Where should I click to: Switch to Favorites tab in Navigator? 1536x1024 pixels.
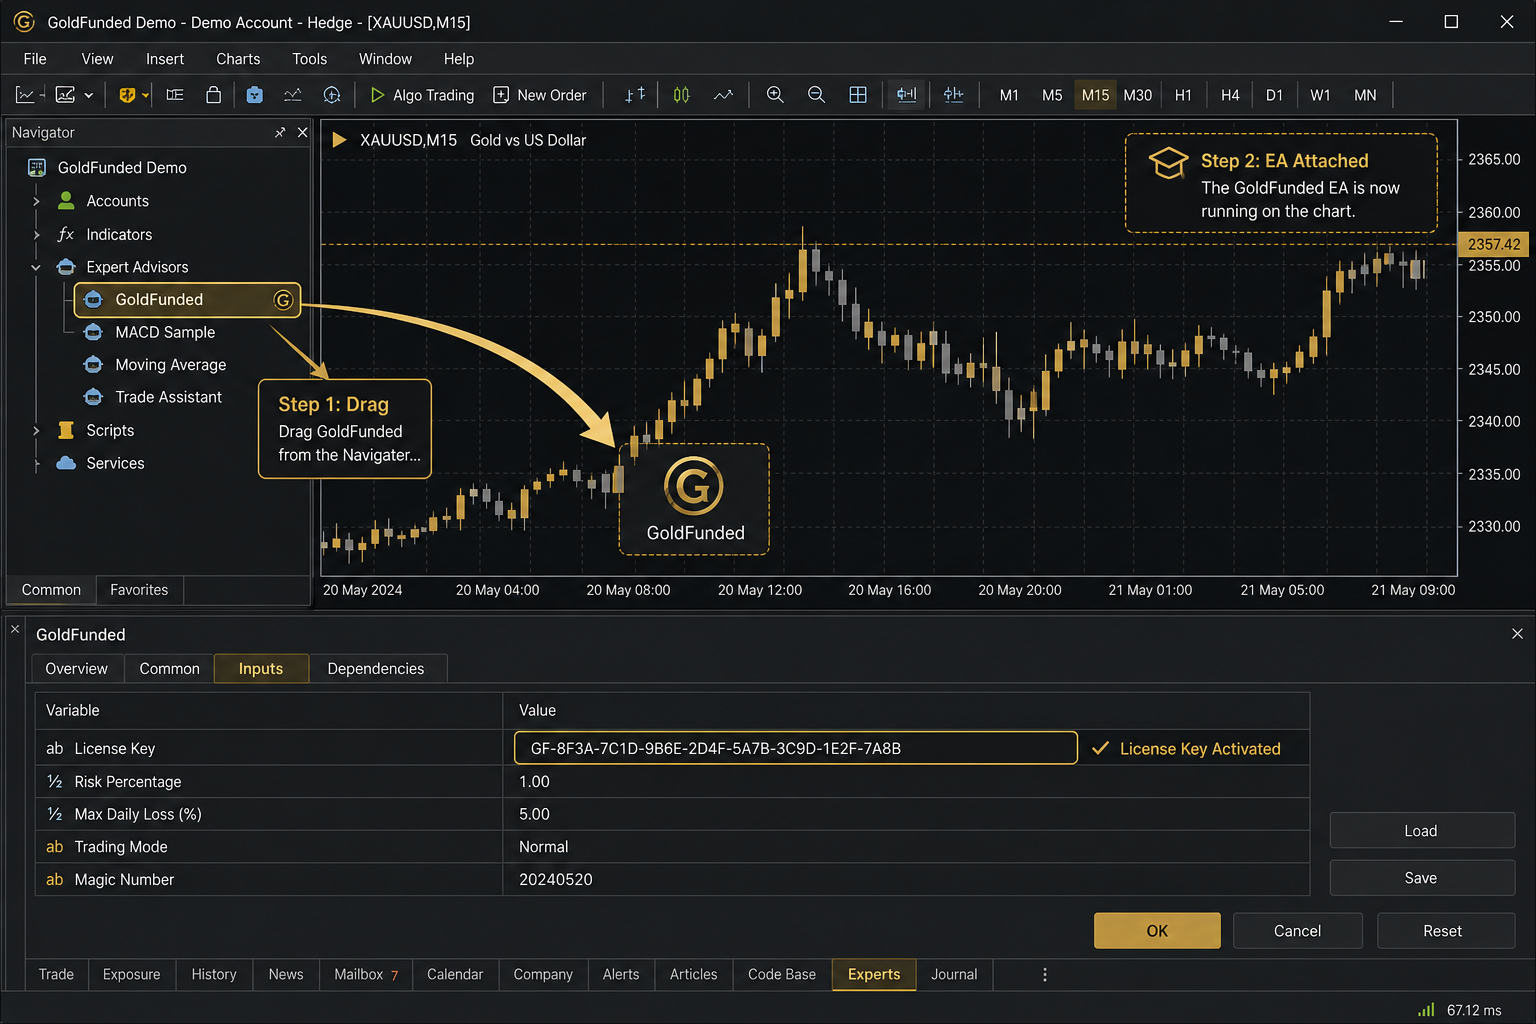pos(139,590)
